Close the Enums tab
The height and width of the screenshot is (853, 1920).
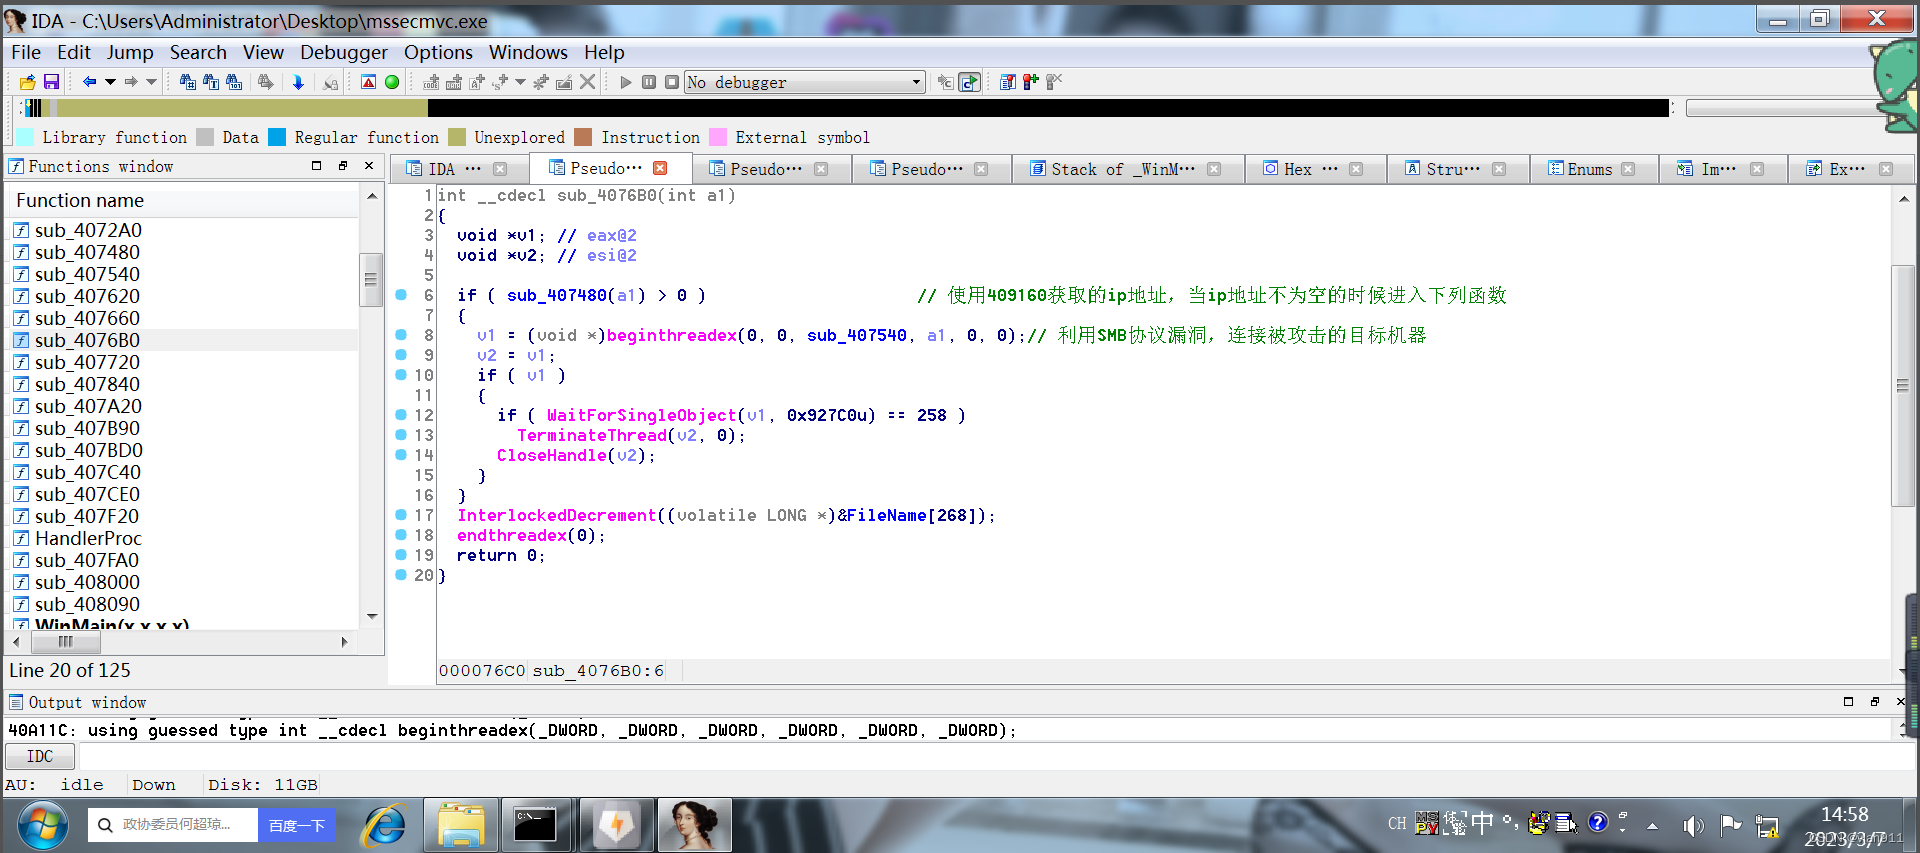[1628, 168]
